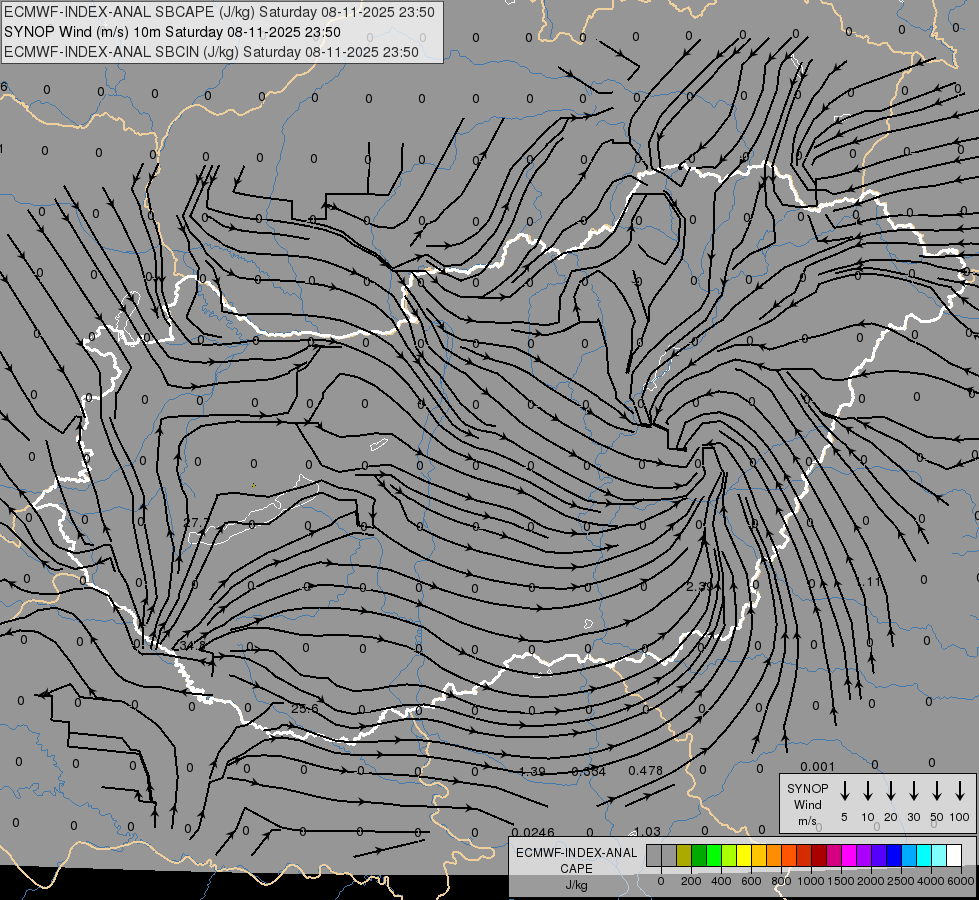Screen dimensions: 979x900
Task: Click the indigo swatch after 2000 tick
Action: point(879,855)
